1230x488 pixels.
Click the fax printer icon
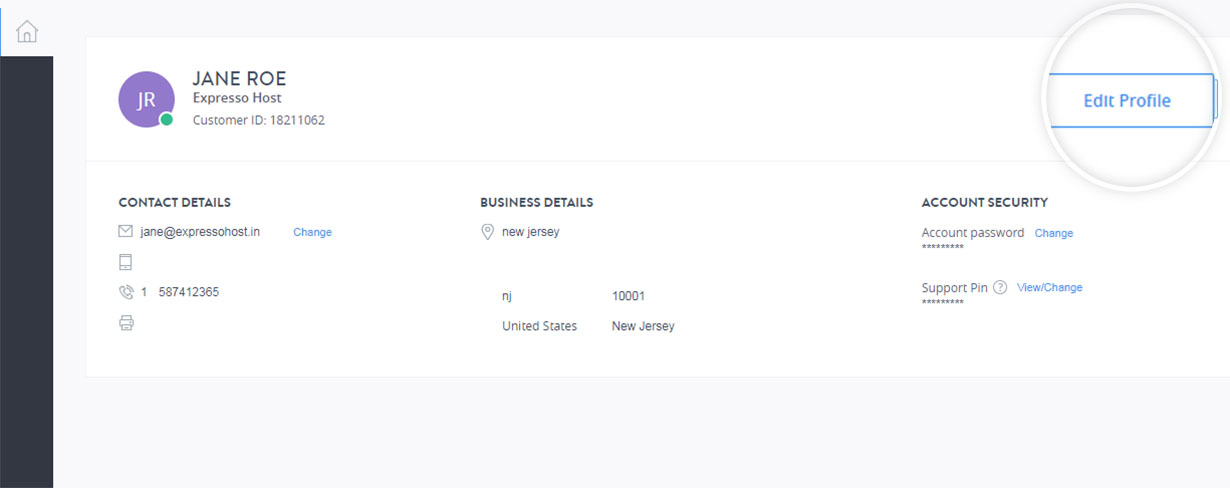[126, 323]
